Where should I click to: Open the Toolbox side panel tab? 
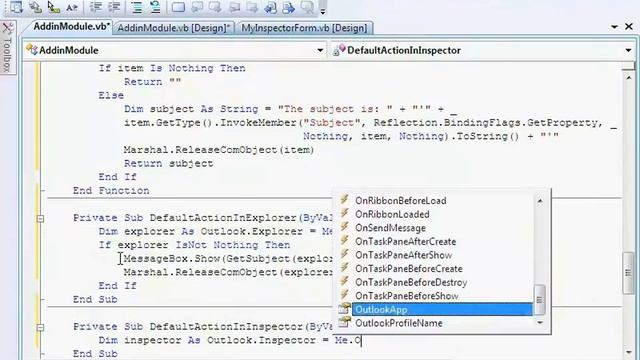click(x=8, y=48)
